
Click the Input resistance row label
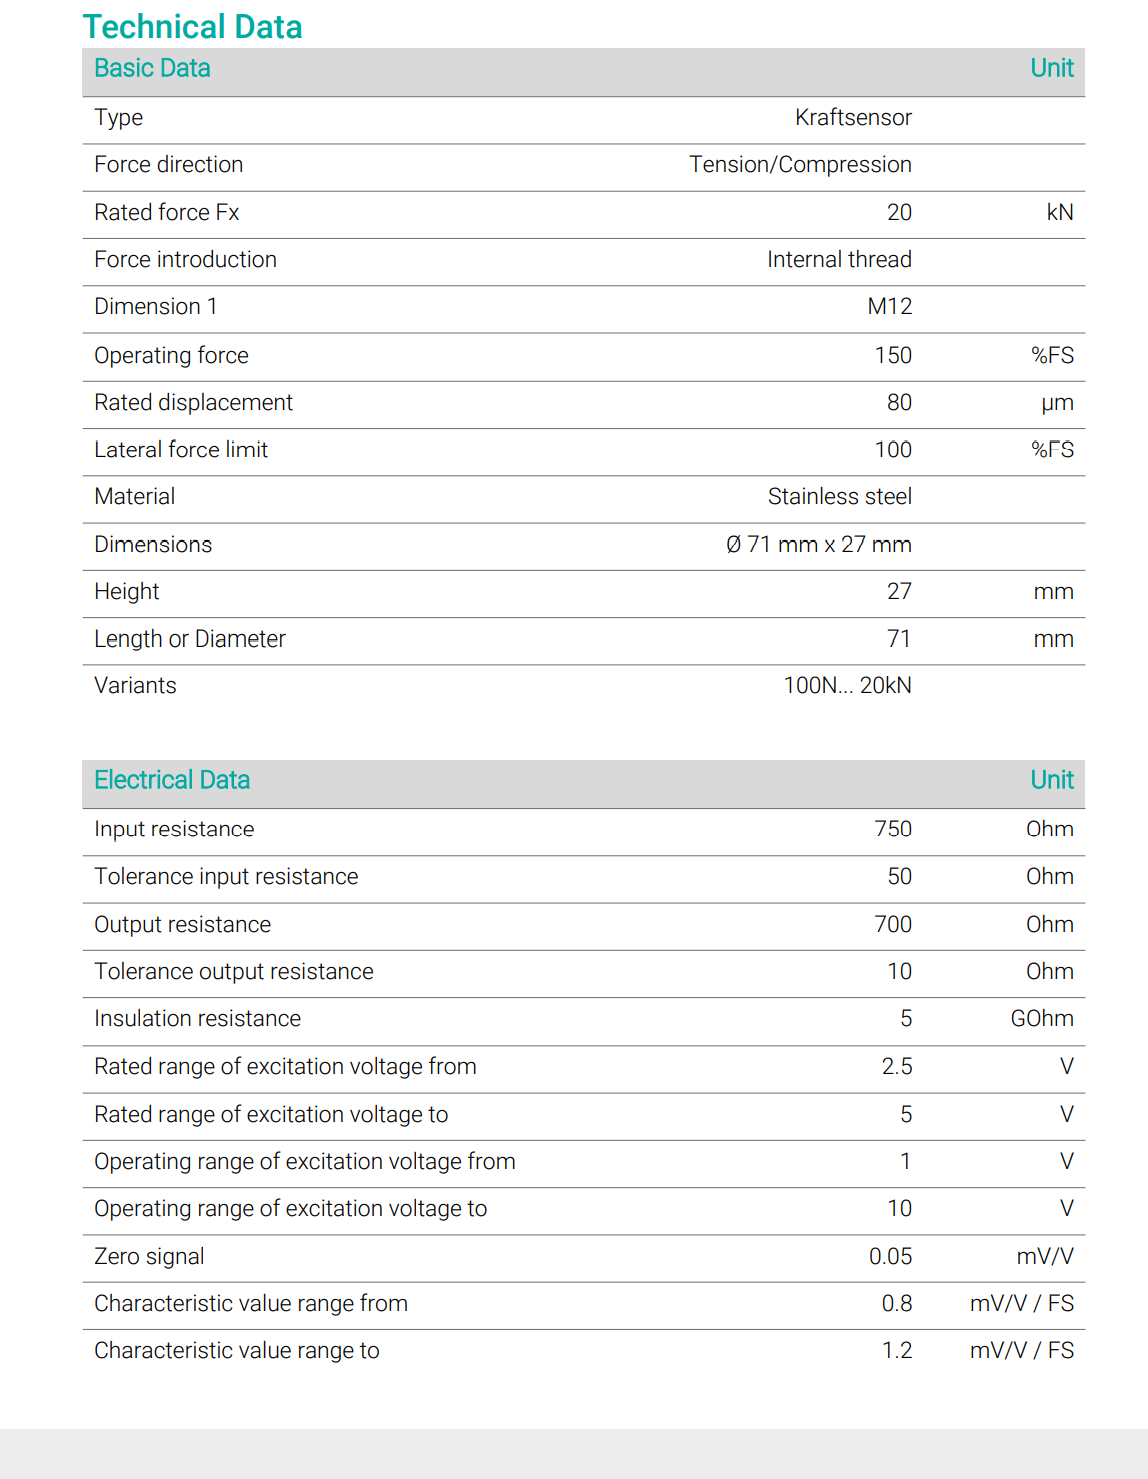[x=174, y=829]
